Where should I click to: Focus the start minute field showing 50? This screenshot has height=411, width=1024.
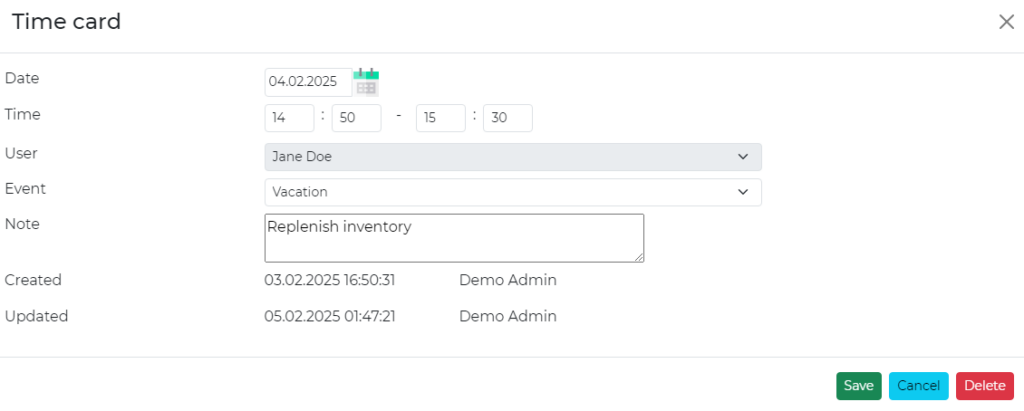pos(356,118)
